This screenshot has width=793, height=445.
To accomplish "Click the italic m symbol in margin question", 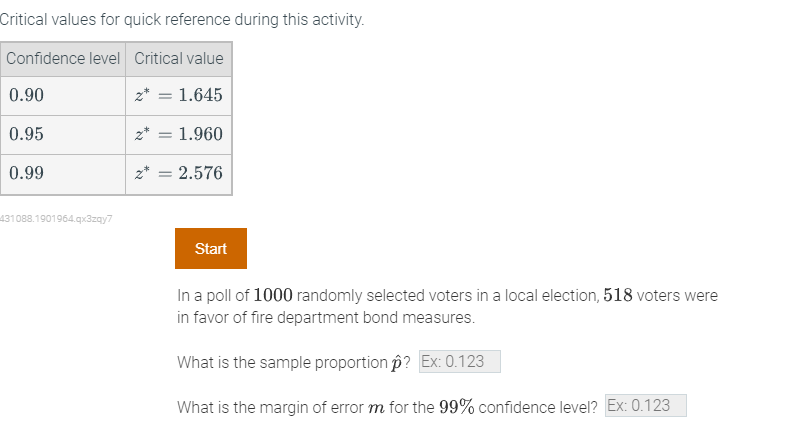I will 376,408.
